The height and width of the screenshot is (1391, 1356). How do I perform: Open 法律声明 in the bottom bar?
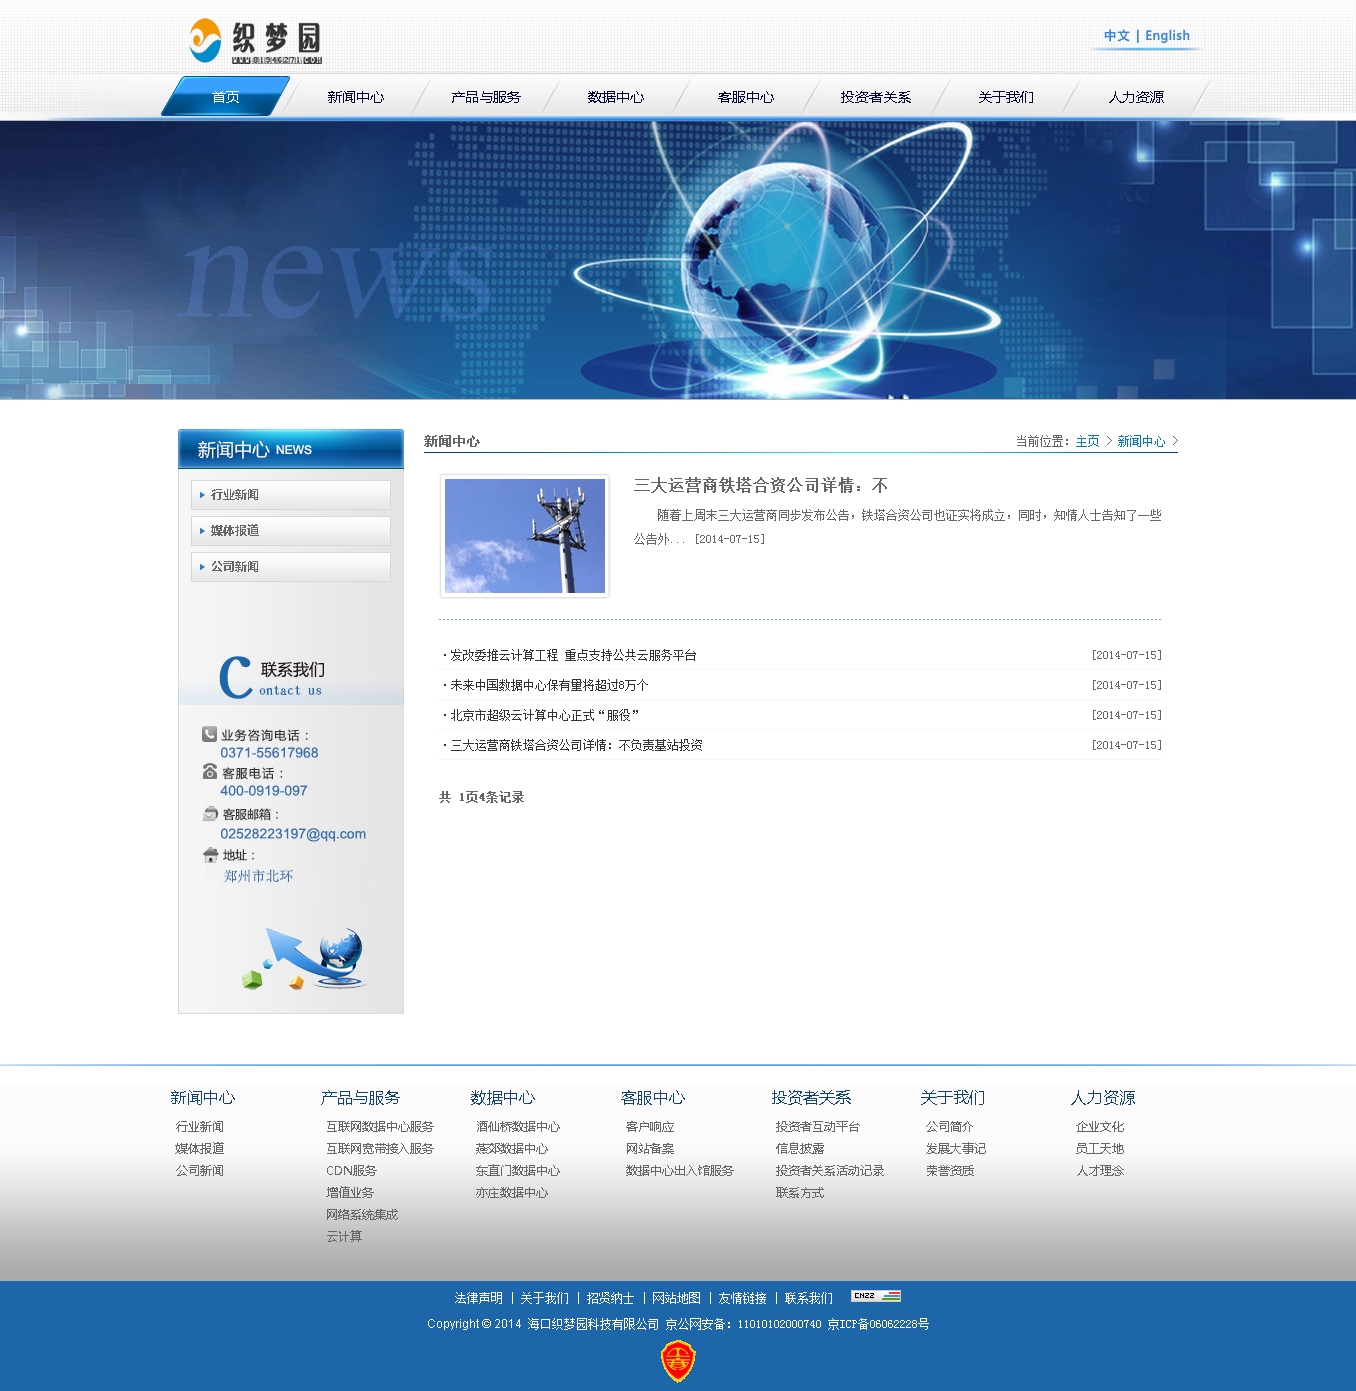pos(479,1298)
